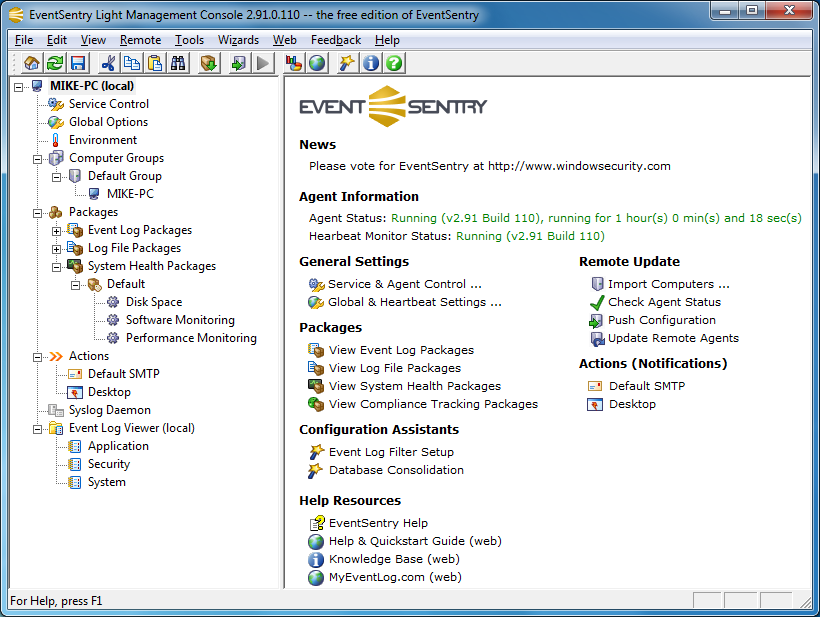Click Knowledge Base (web) link
This screenshot has height=617, width=820.
pyautogui.click(x=394, y=559)
